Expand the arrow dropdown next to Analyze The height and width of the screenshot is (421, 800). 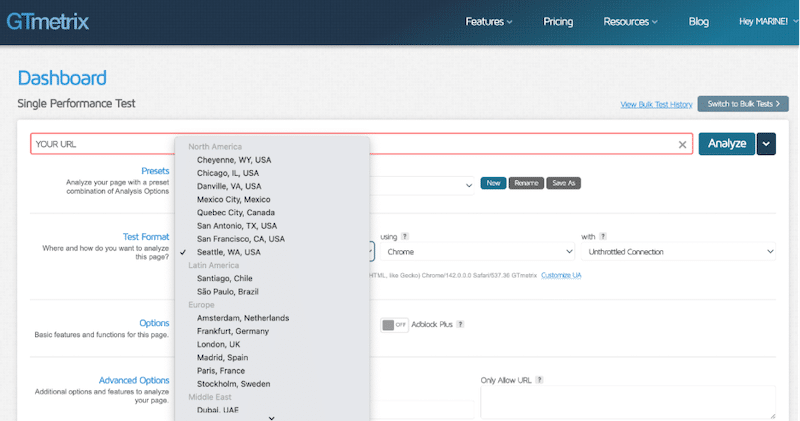(x=767, y=143)
